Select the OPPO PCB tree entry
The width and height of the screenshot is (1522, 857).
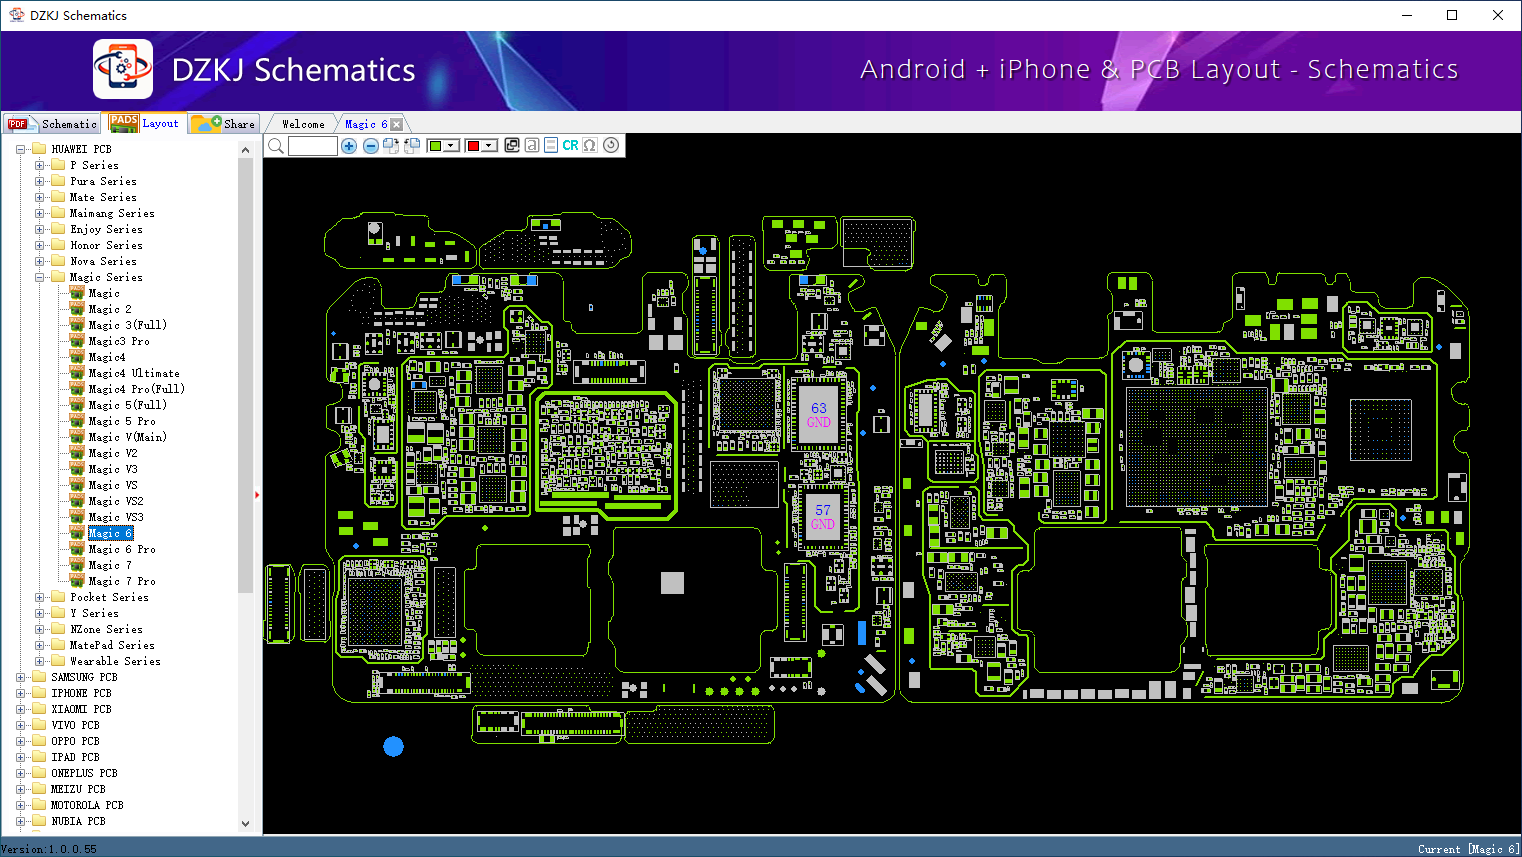pyautogui.click(x=76, y=741)
